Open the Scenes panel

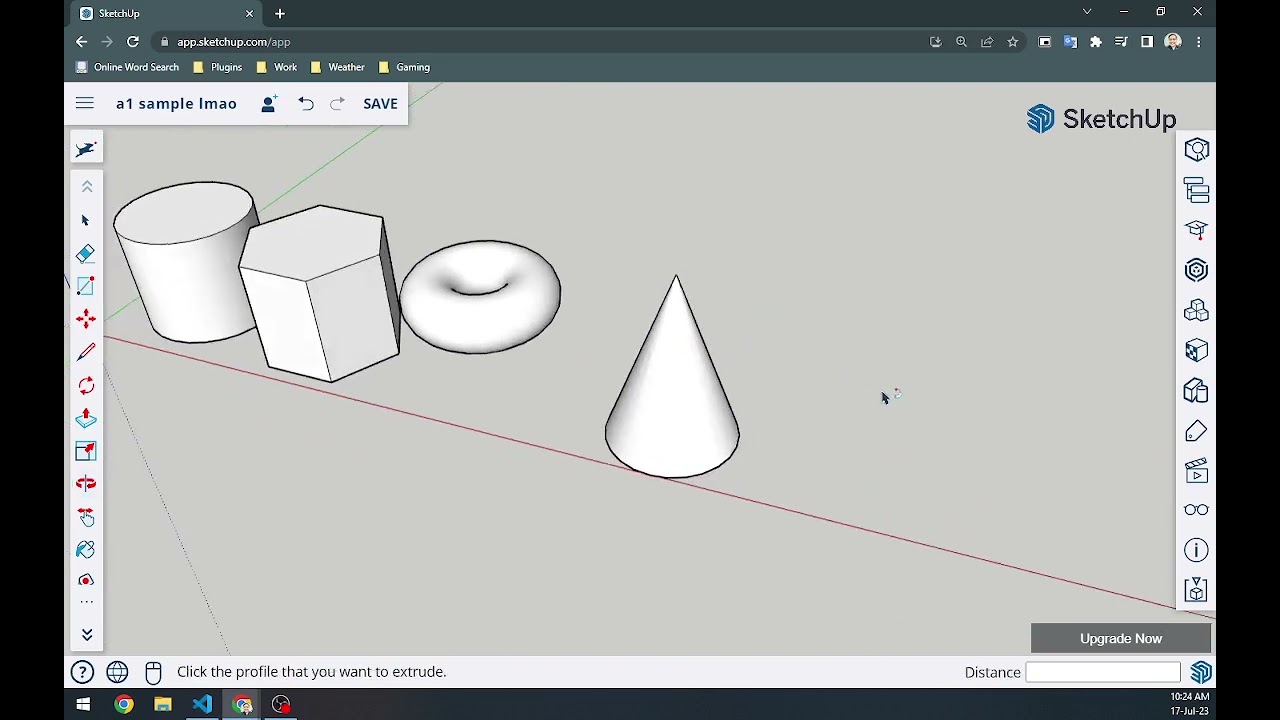click(x=1196, y=470)
